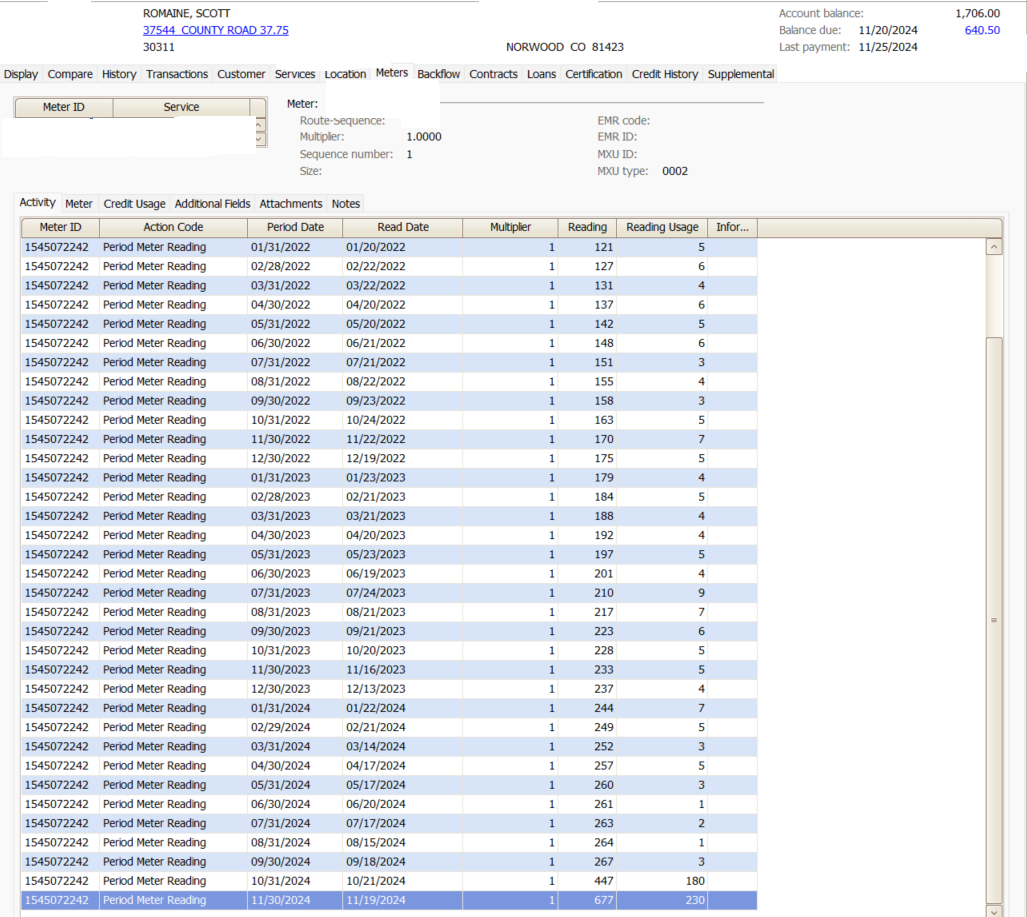The height and width of the screenshot is (917, 1027).
Task: Switch to the Certification tab
Action: click(x=593, y=74)
